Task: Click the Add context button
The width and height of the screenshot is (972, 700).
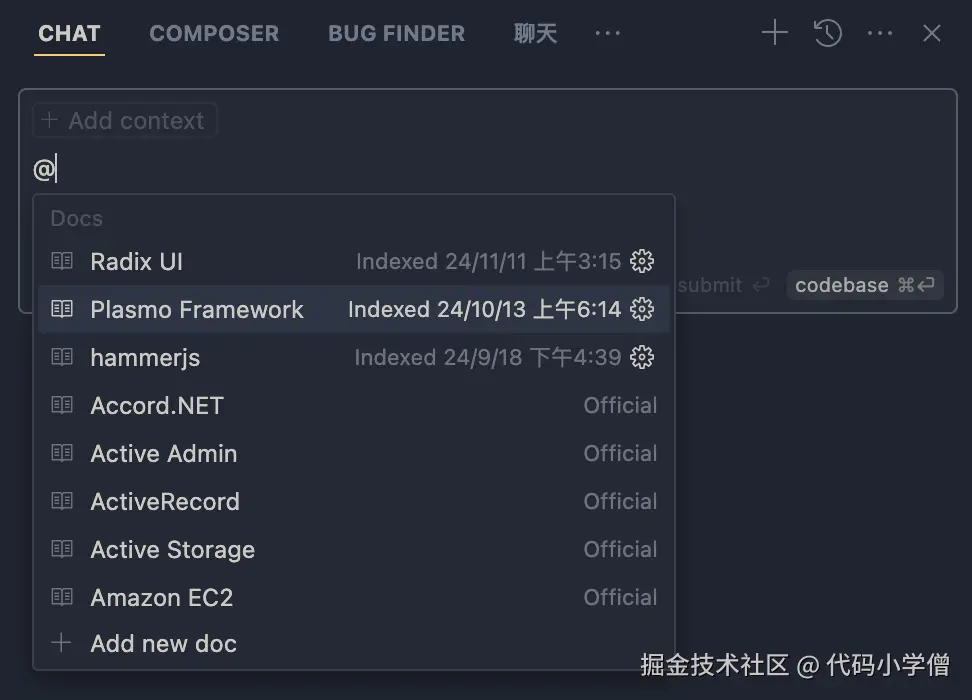Action: tap(125, 121)
